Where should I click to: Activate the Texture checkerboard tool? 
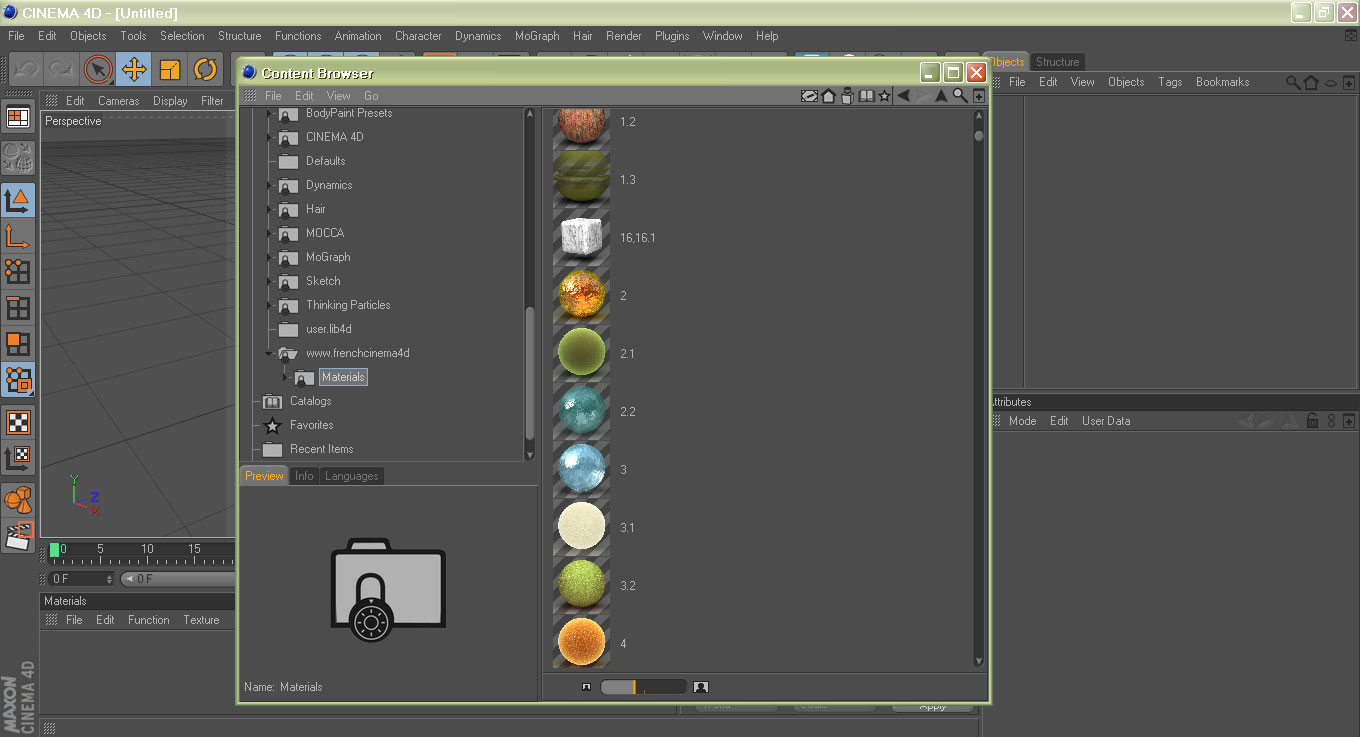pyautogui.click(x=17, y=422)
